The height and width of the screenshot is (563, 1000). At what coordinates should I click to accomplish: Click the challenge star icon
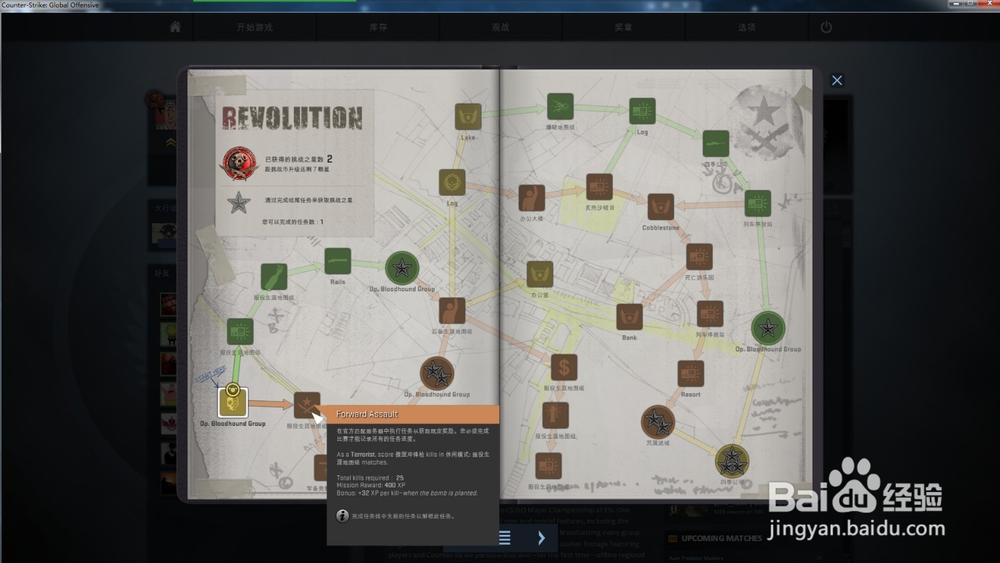[239, 203]
